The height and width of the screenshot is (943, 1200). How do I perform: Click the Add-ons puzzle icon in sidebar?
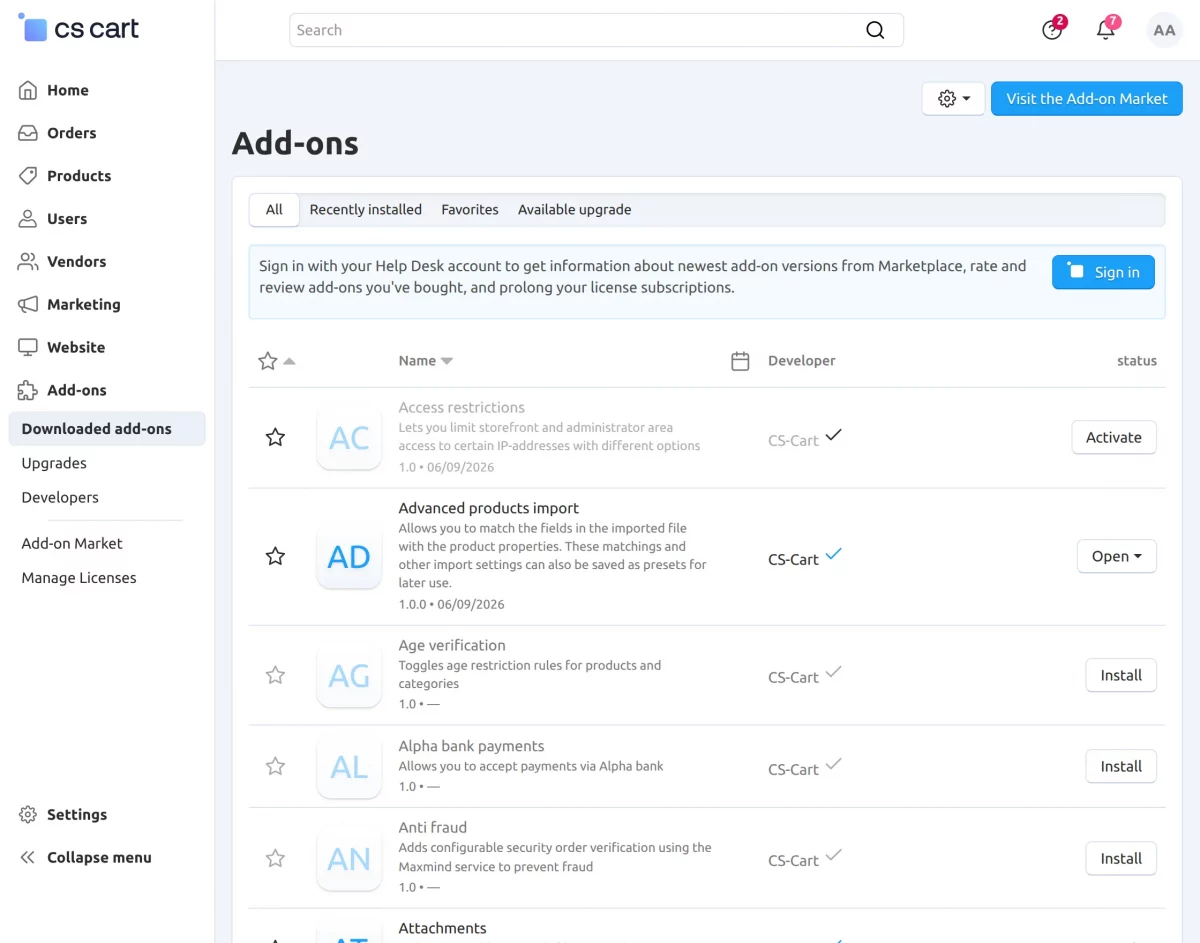[x=28, y=391]
